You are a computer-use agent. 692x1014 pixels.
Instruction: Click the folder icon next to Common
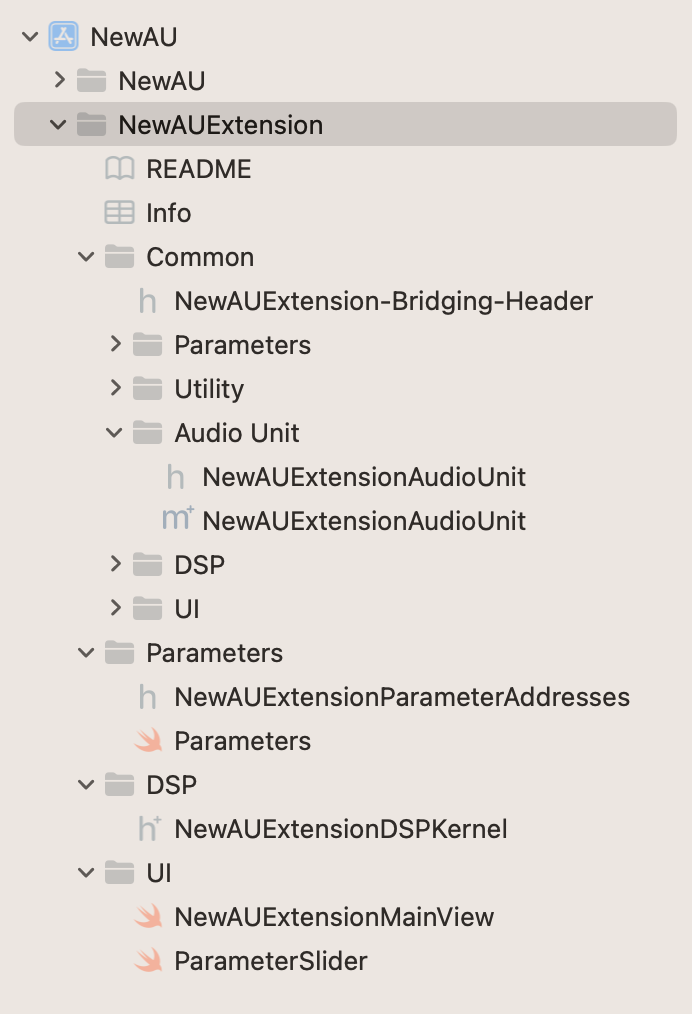pos(120,256)
